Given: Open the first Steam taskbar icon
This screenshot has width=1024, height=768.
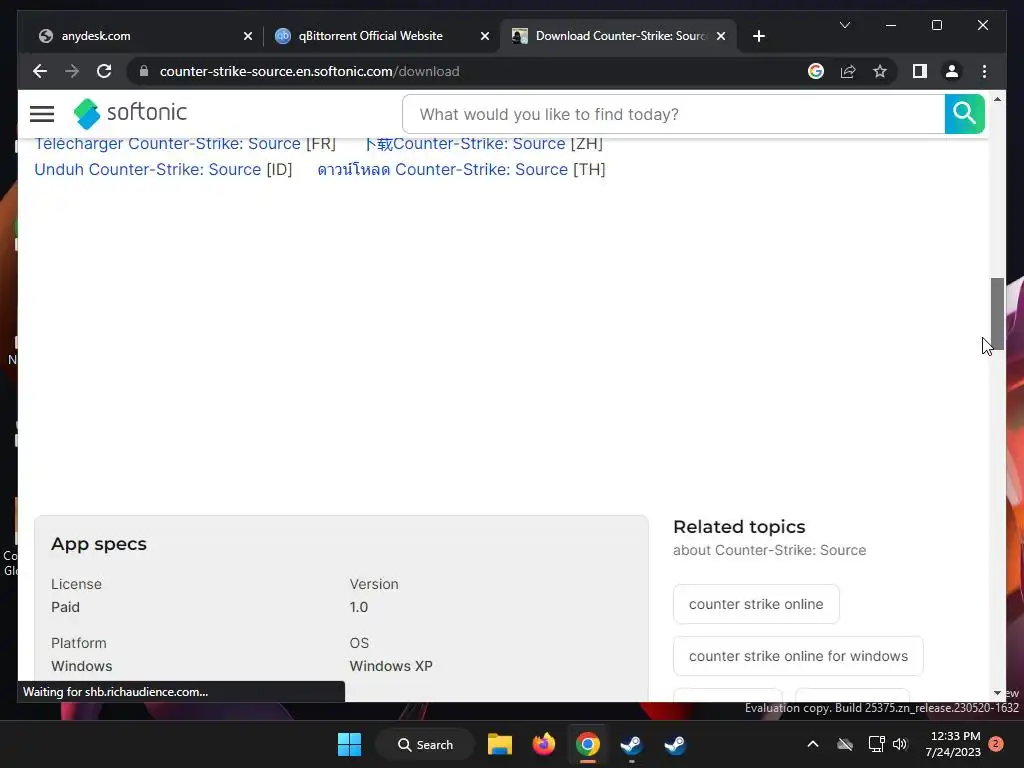Looking at the screenshot, I should pos(631,744).
